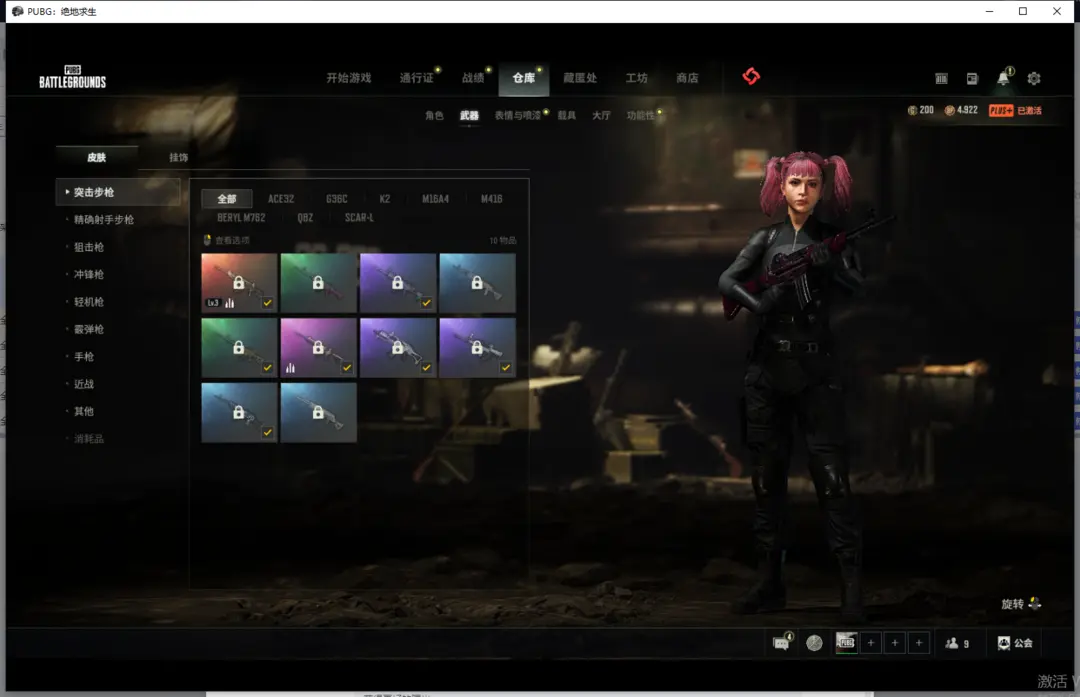This screenshot has width=1080, height=697.
Task: Filter skins by G36C
Action: point(337,199)
